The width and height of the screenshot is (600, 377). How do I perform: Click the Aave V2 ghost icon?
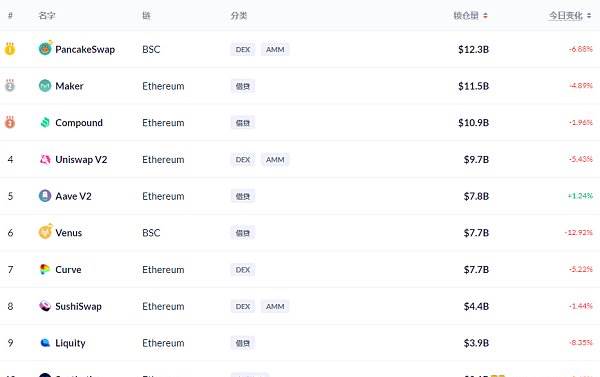(45, 196)
